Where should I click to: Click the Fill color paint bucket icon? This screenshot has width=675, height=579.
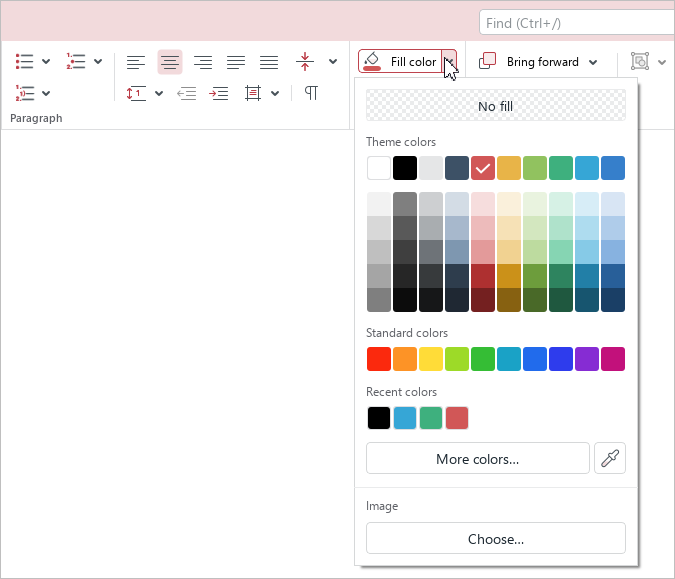[x=372, y=62]
